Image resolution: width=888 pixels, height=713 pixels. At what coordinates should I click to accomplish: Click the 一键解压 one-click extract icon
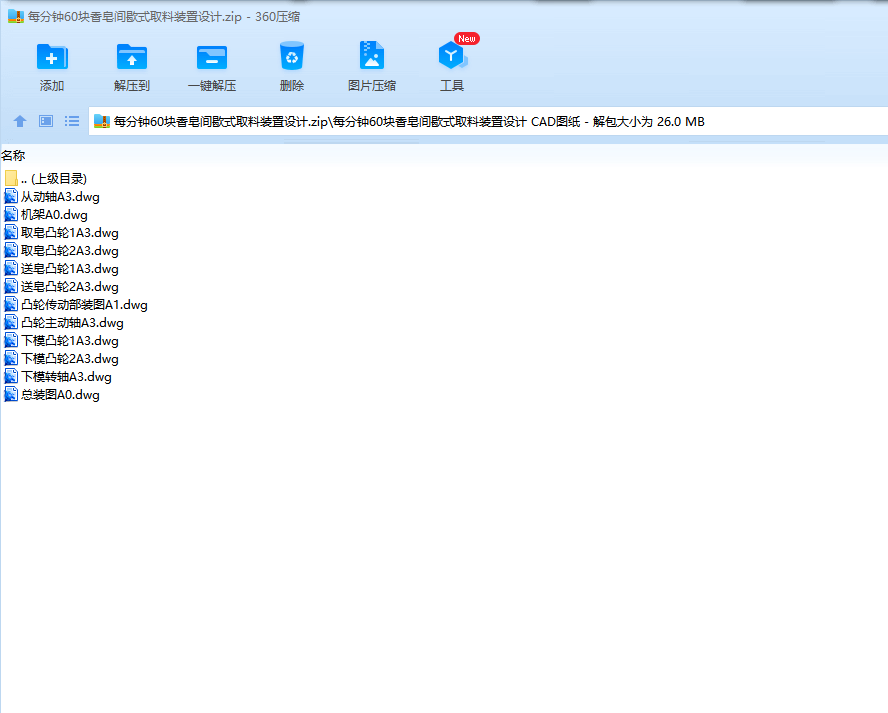tap(212, 58)
